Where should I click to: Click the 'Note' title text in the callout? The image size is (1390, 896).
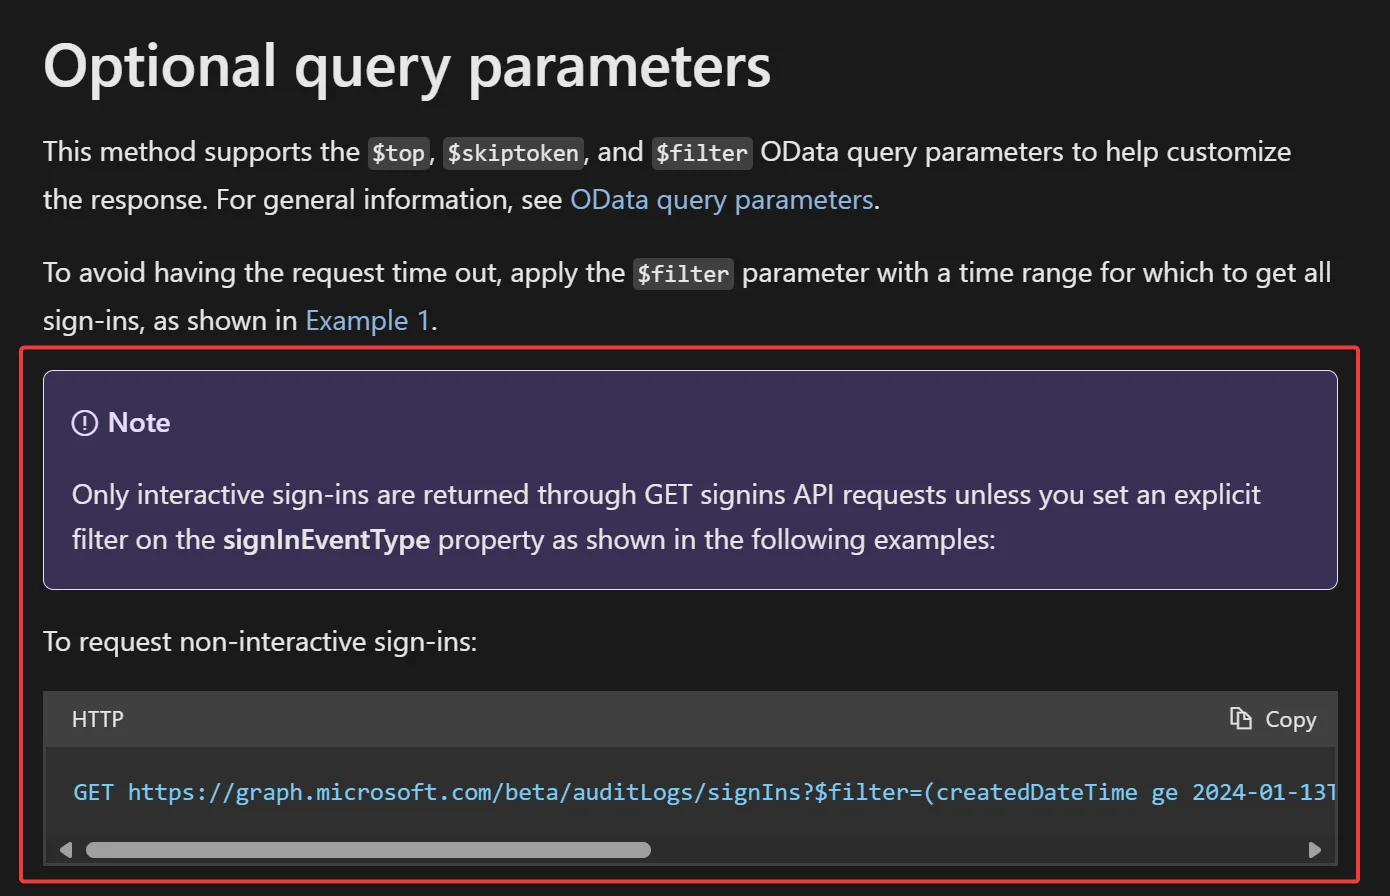pos(139,423)
